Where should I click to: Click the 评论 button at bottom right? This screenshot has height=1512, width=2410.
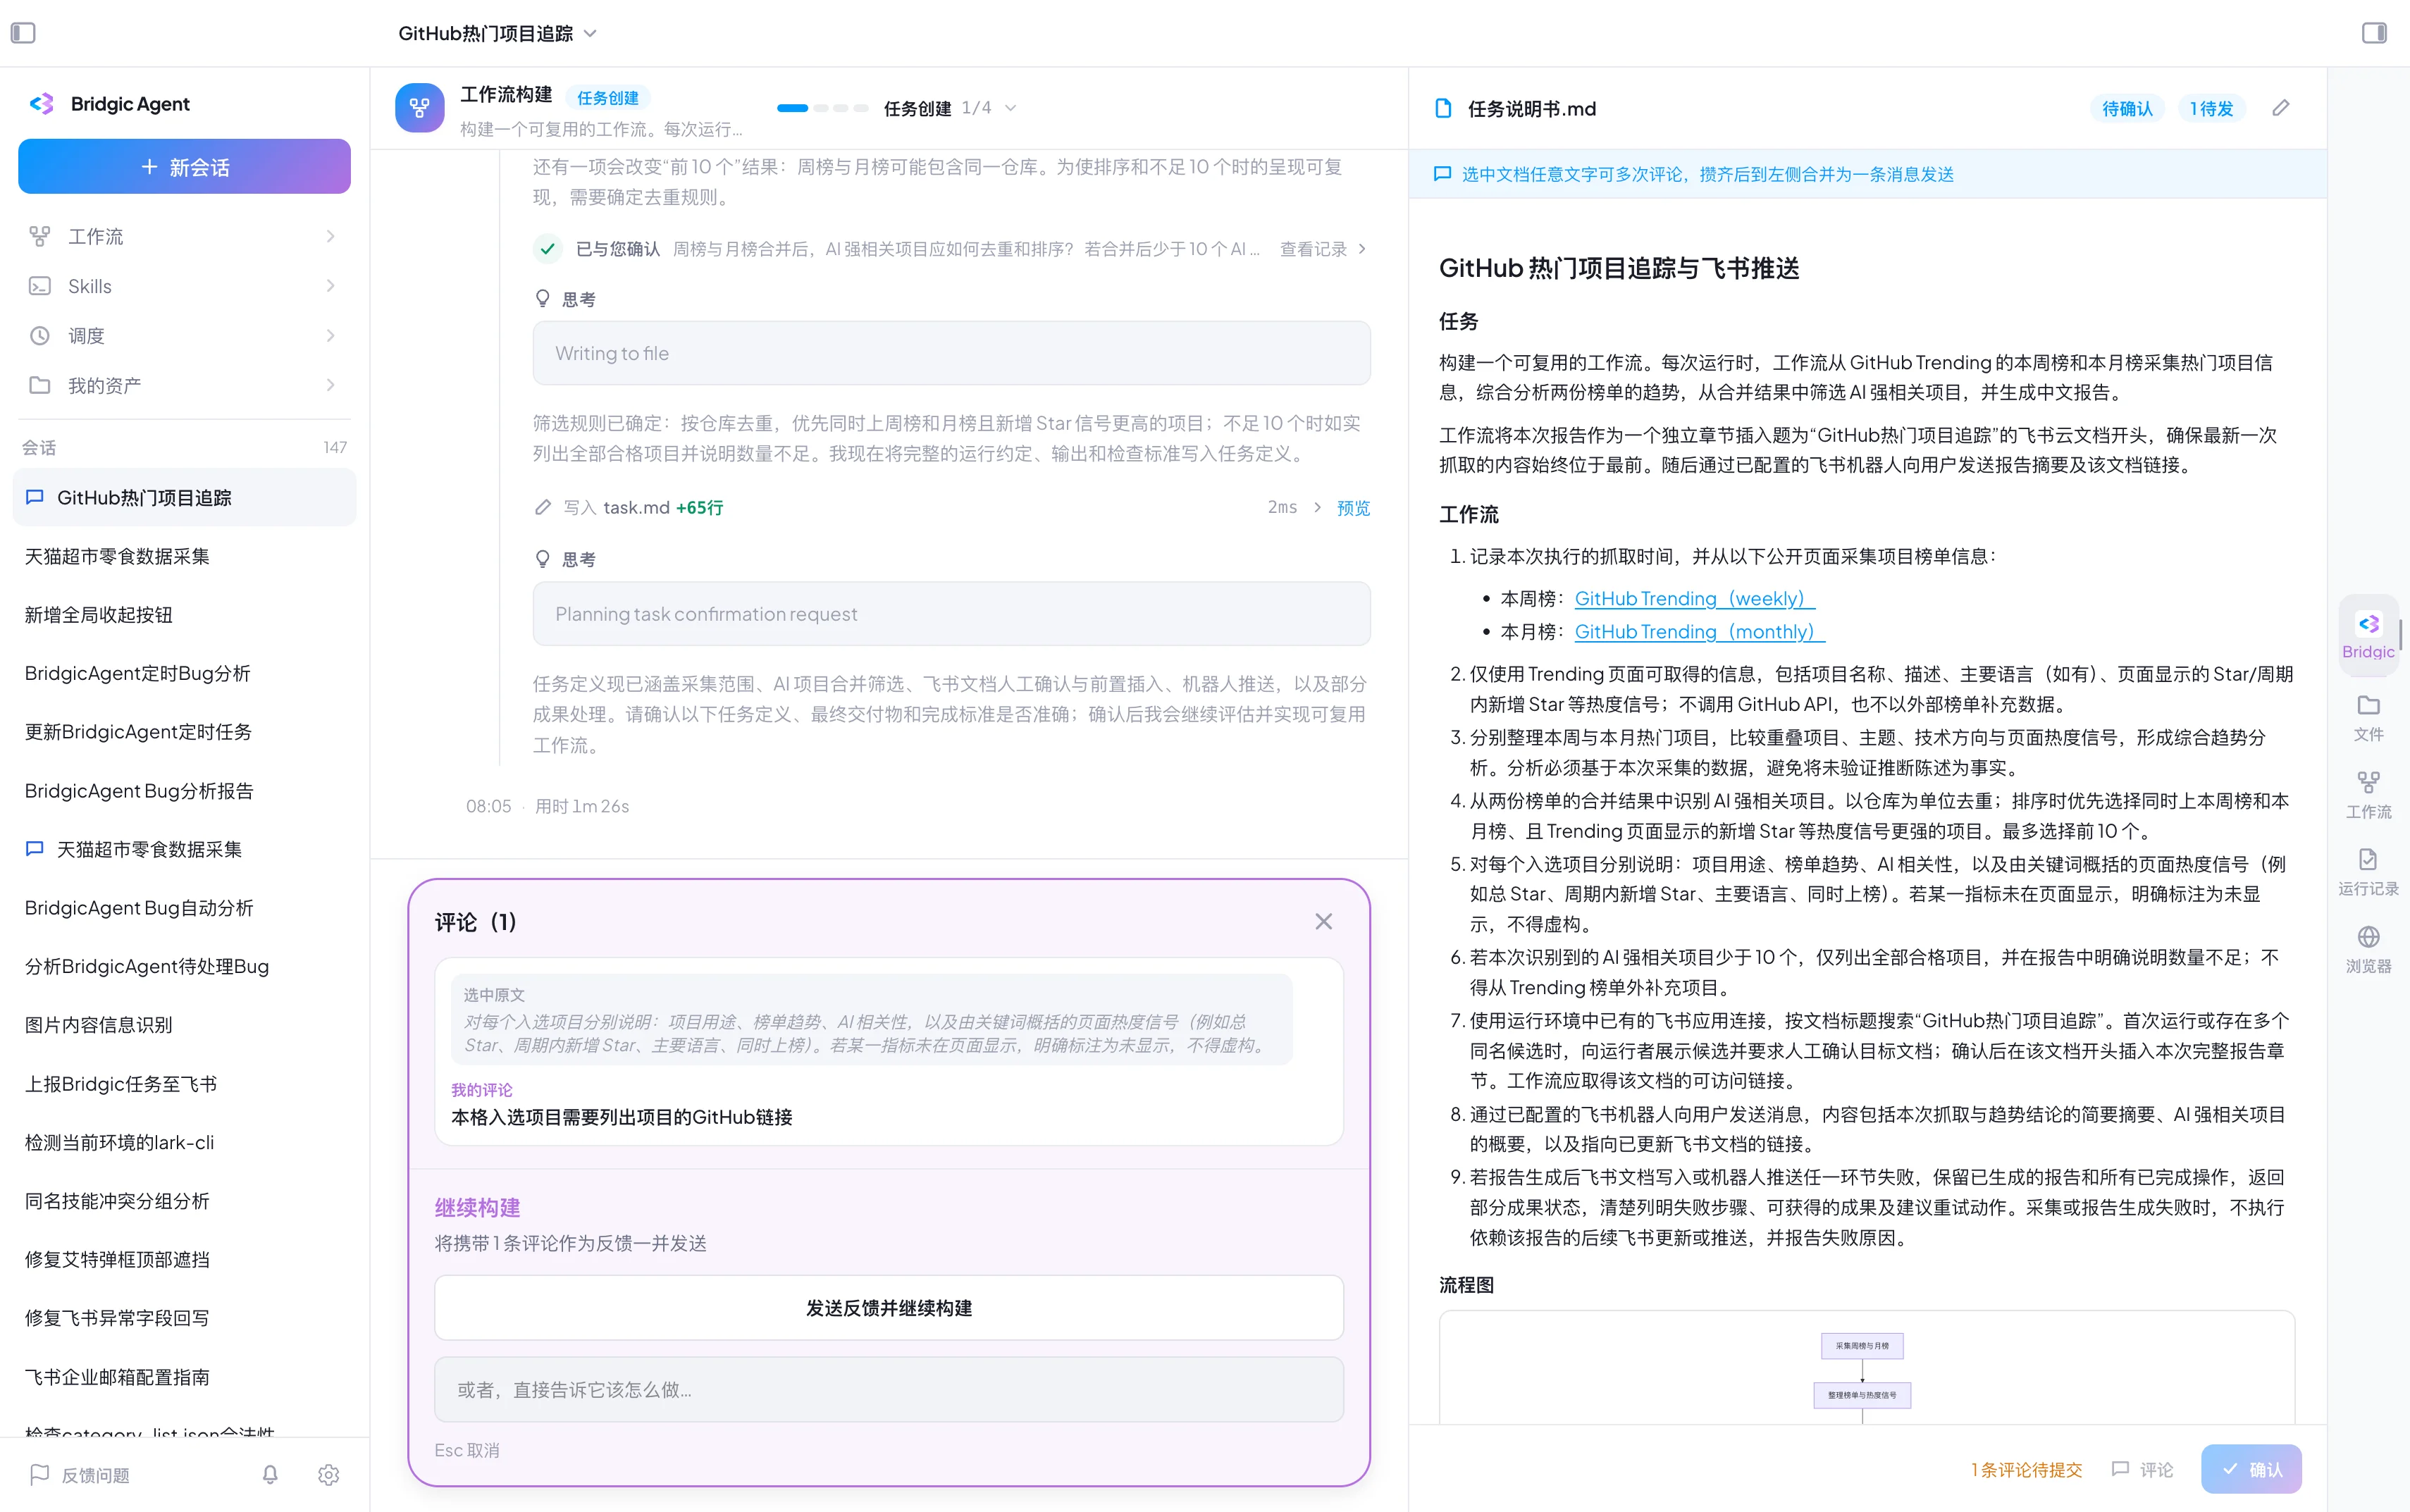click(x=2142, y=1469)
